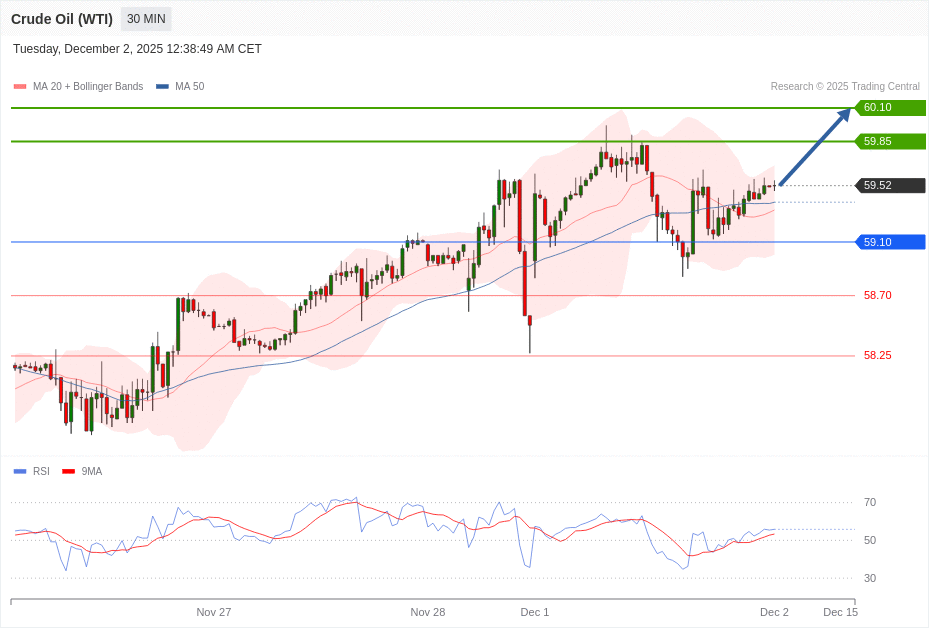Click the timestamp above the chart
Image resolution: width=929 pixels, height=629 pixels.
click(x=137, y=48)
